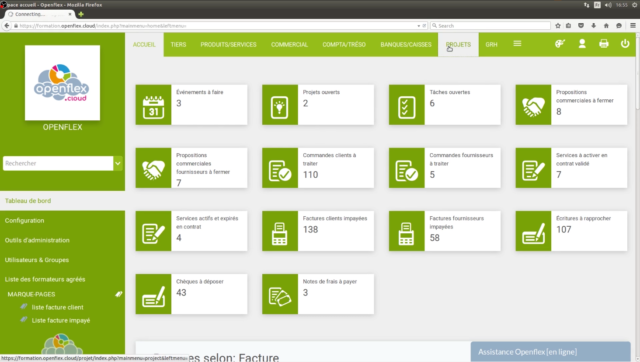The image size is (640, 362).
Task: Expand the URL bar history dropdown
Action: click(x=419, y=26)
